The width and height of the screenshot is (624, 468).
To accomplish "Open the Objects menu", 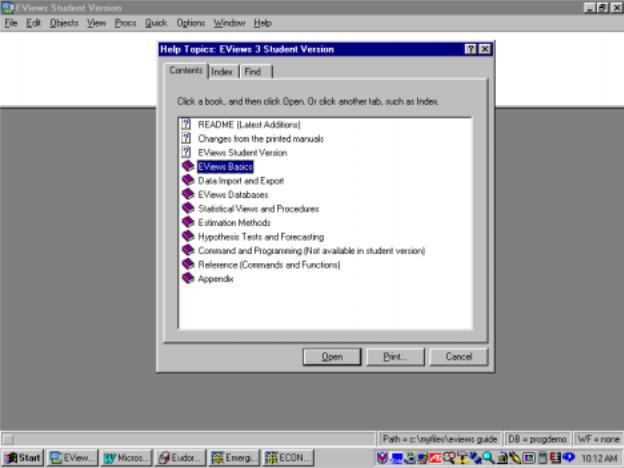I will (64, 23).
